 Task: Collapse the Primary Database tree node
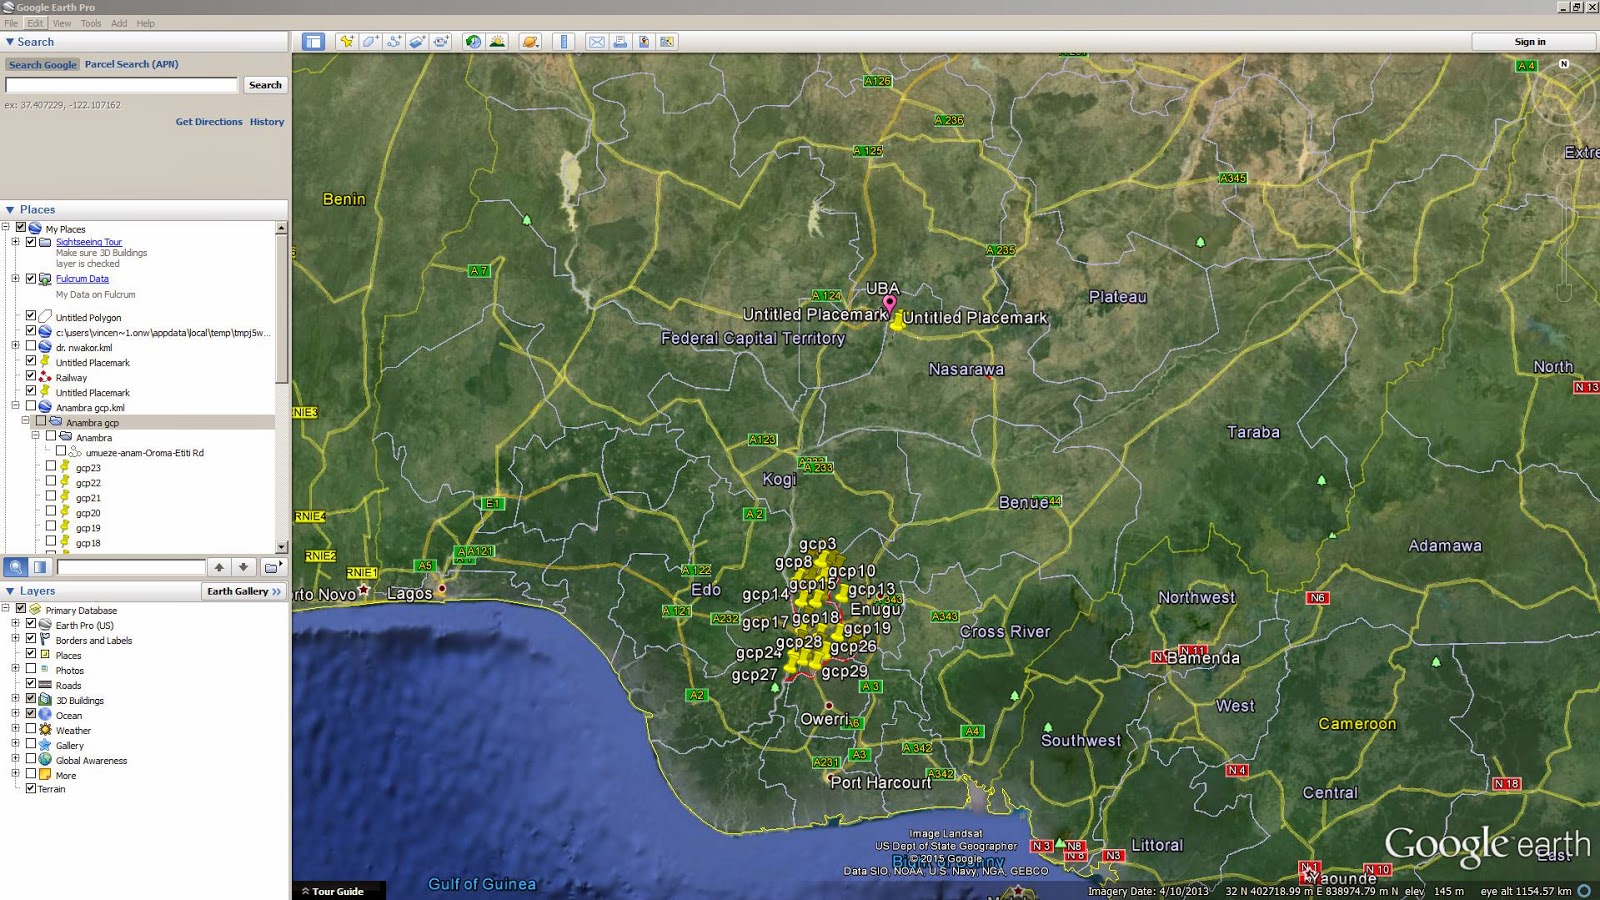(6, 608)
